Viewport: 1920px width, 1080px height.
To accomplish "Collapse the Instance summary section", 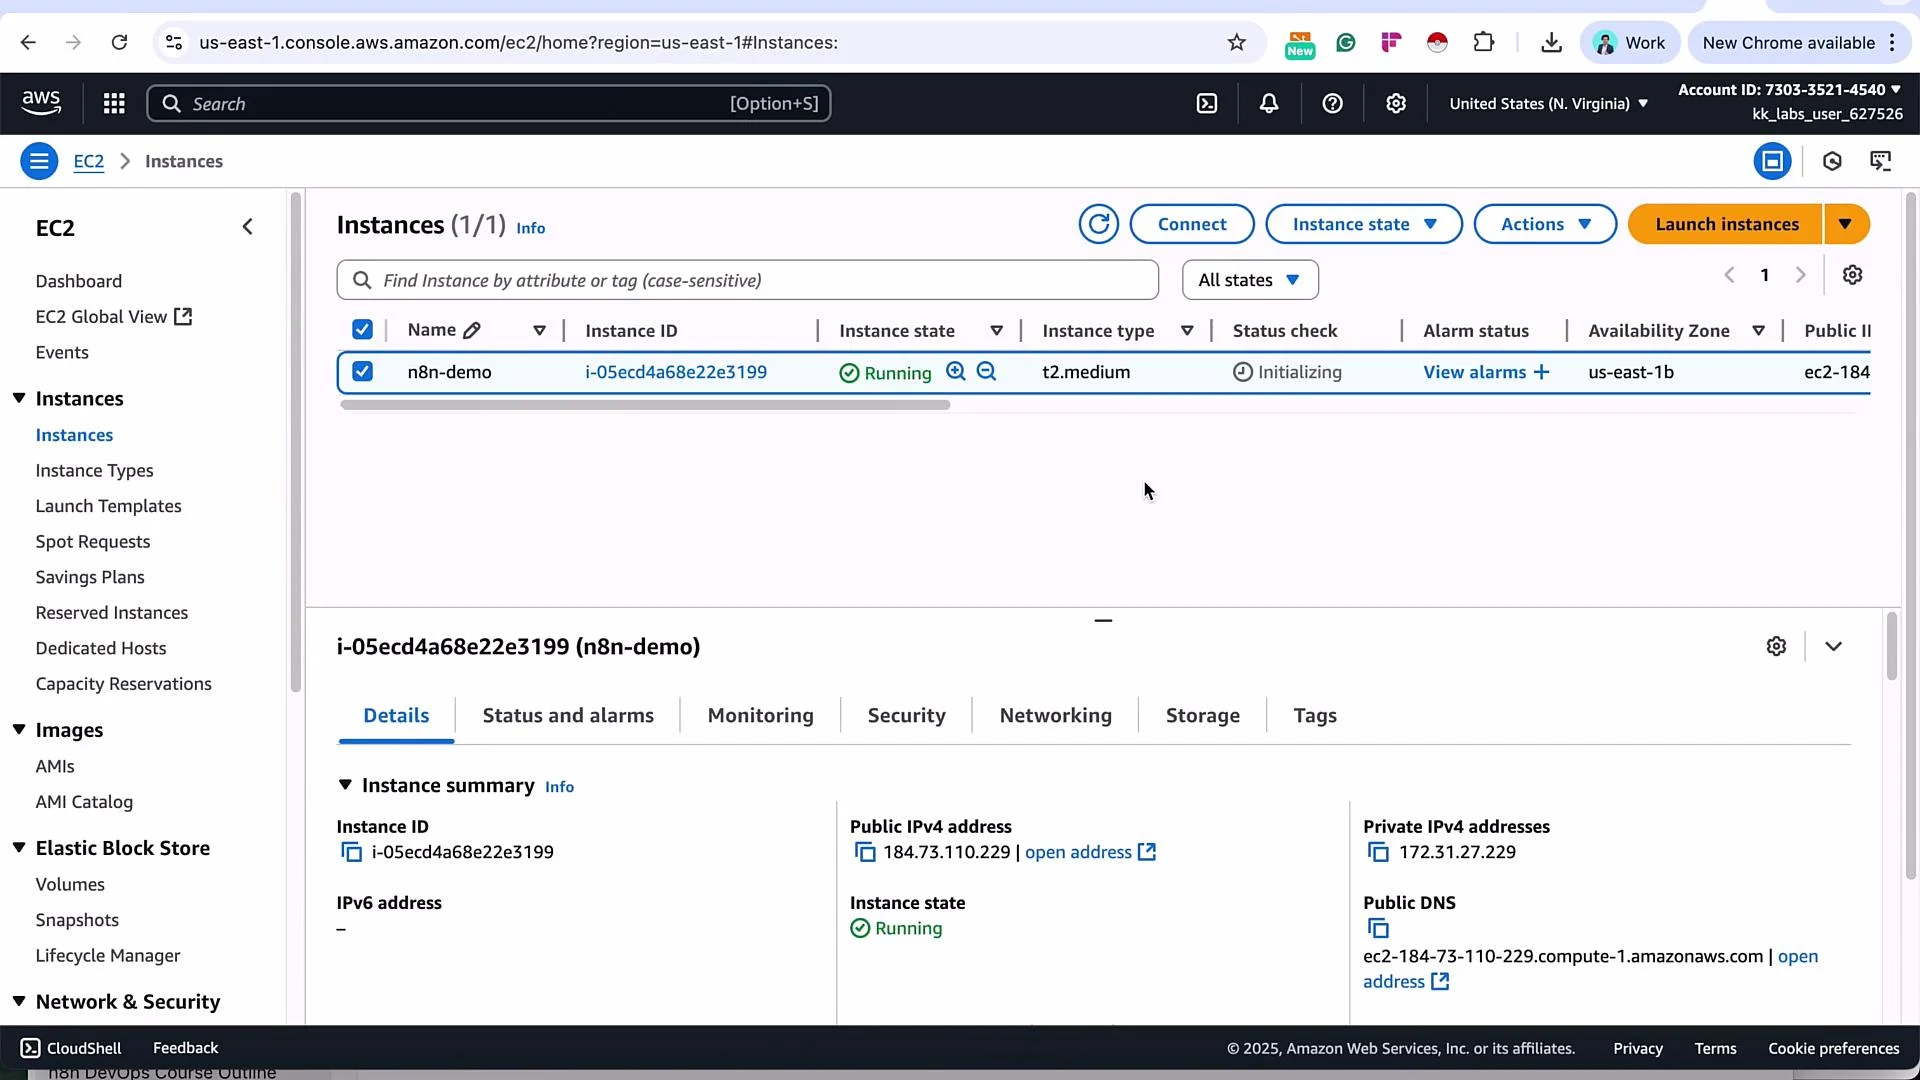I will click(x=345, y=785).
